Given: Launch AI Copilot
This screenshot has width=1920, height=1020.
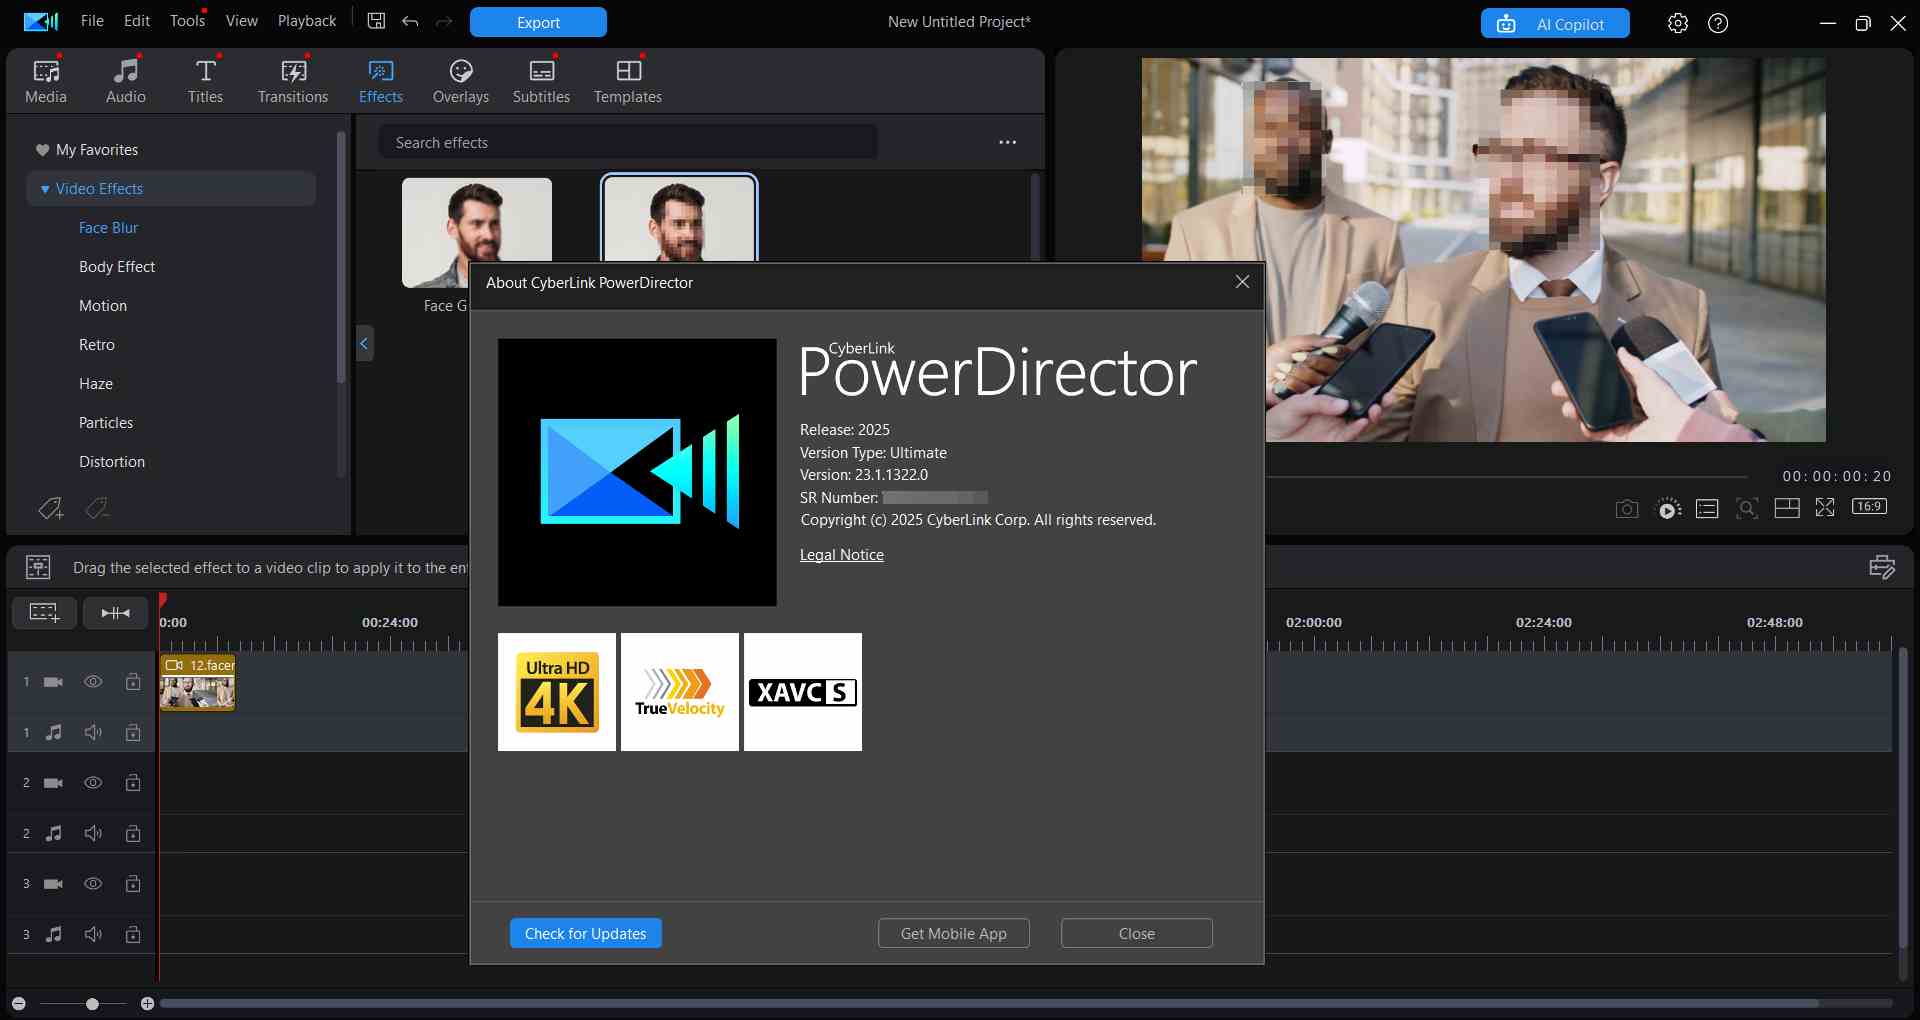Looking at the screenshot, I should point(1555,23).
